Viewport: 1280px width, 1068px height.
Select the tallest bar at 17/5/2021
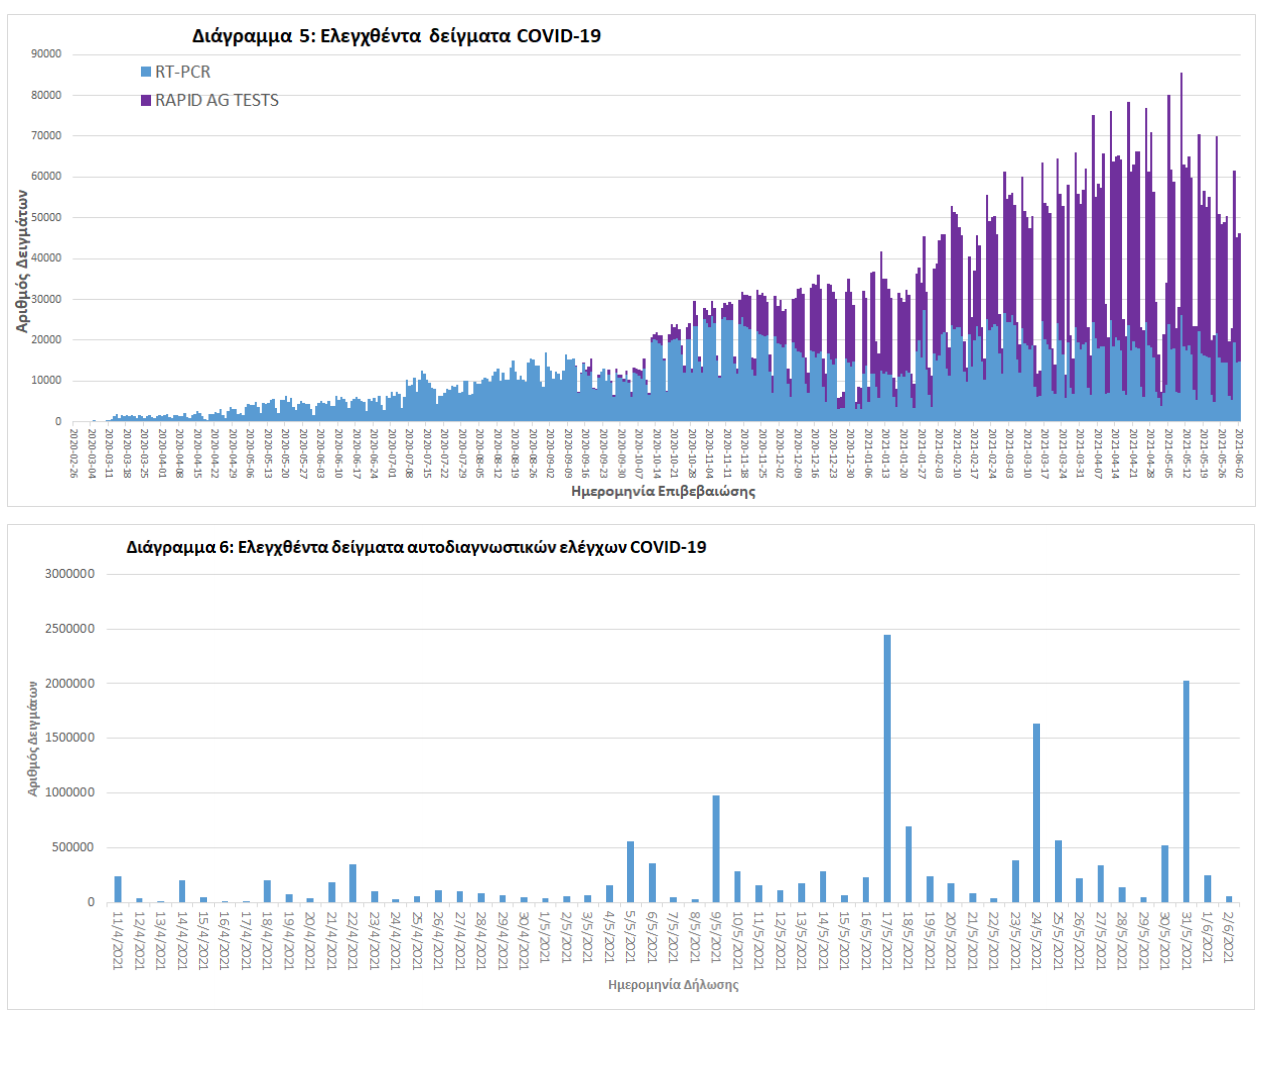pyautogui.click(x=887, y=768)
